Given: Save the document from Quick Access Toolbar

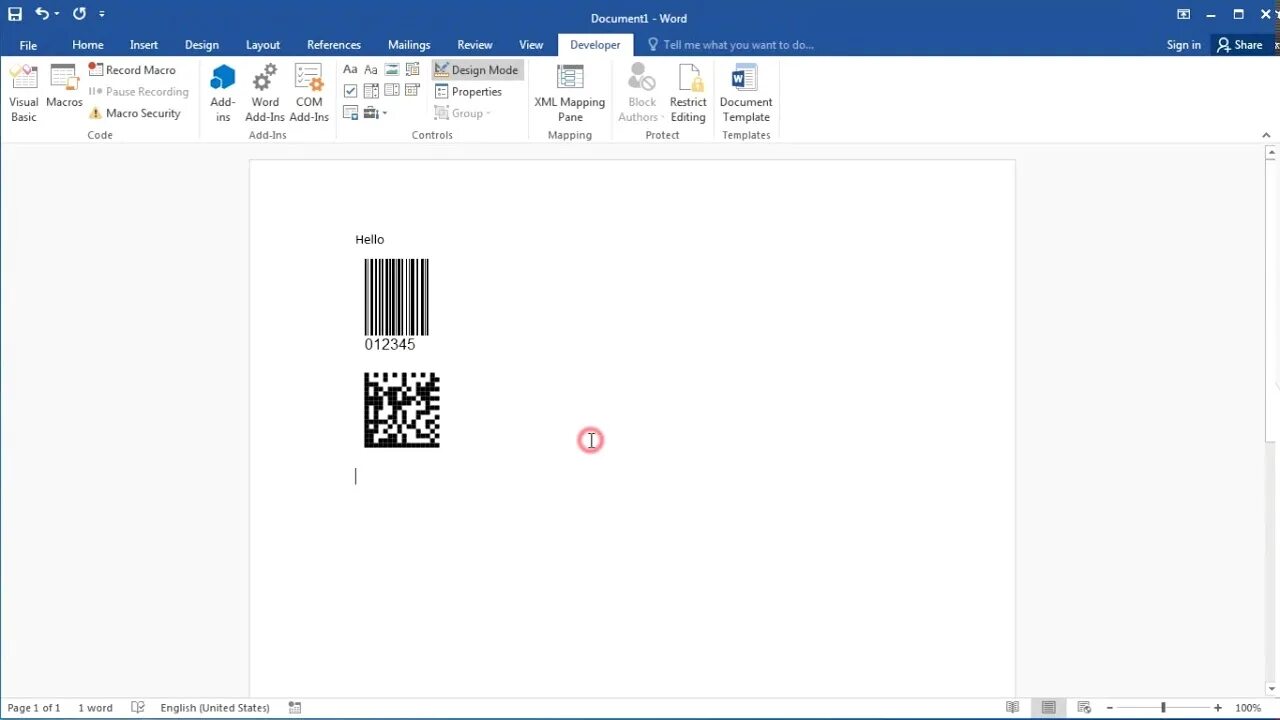Looking at the screenshot, I should (15, 14).
